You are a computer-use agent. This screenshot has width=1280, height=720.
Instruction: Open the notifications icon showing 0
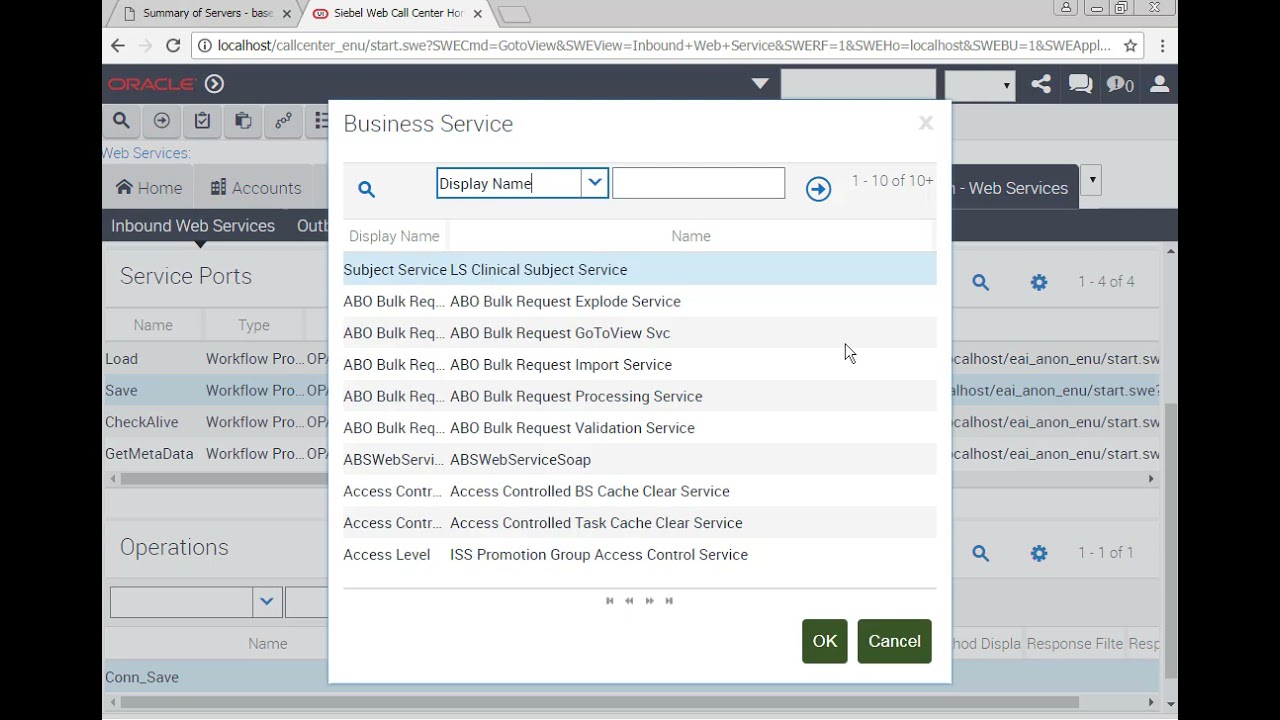point(1120,84)
